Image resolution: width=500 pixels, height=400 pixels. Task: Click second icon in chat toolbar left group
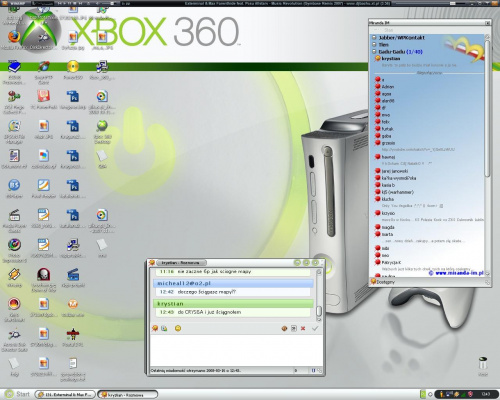(x=164, y=328)
